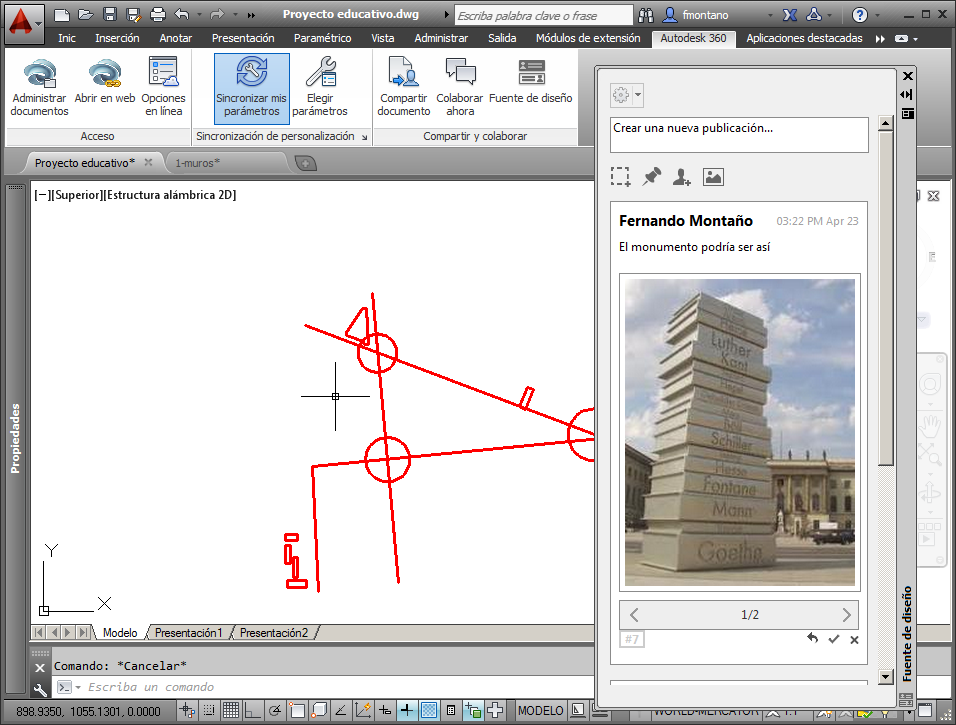Toggle grid display in status bar

point(230,710)
